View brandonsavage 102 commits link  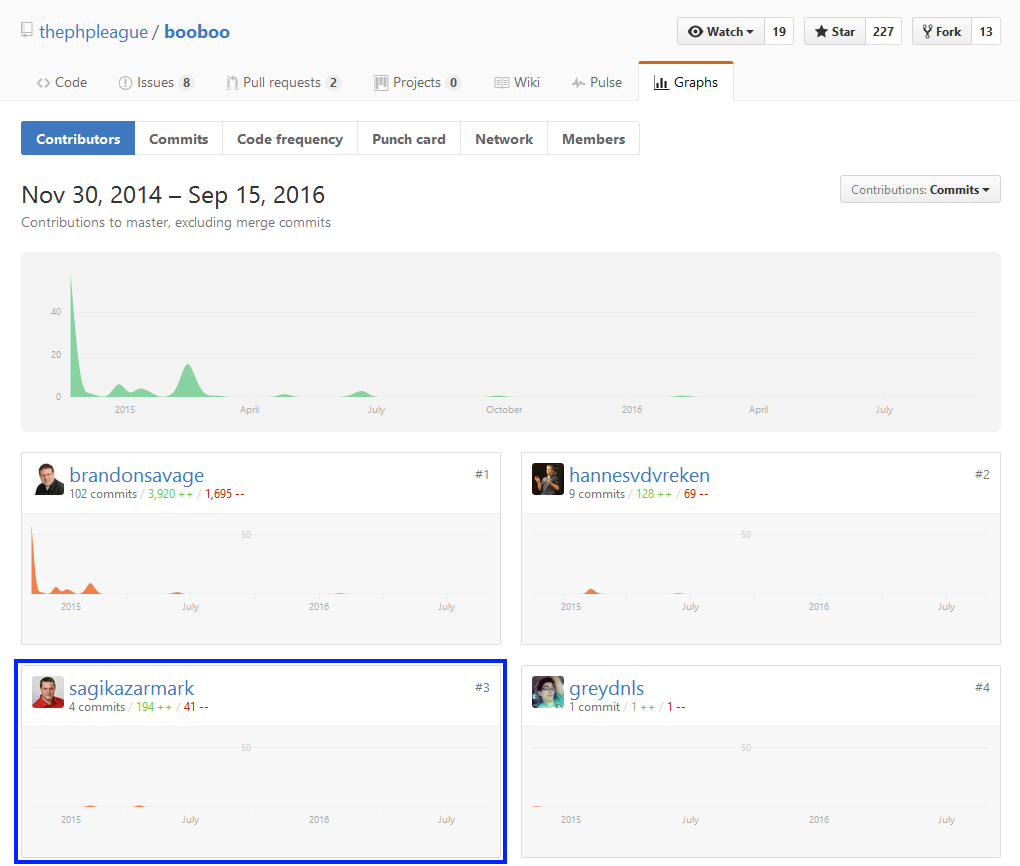point(103,494)
